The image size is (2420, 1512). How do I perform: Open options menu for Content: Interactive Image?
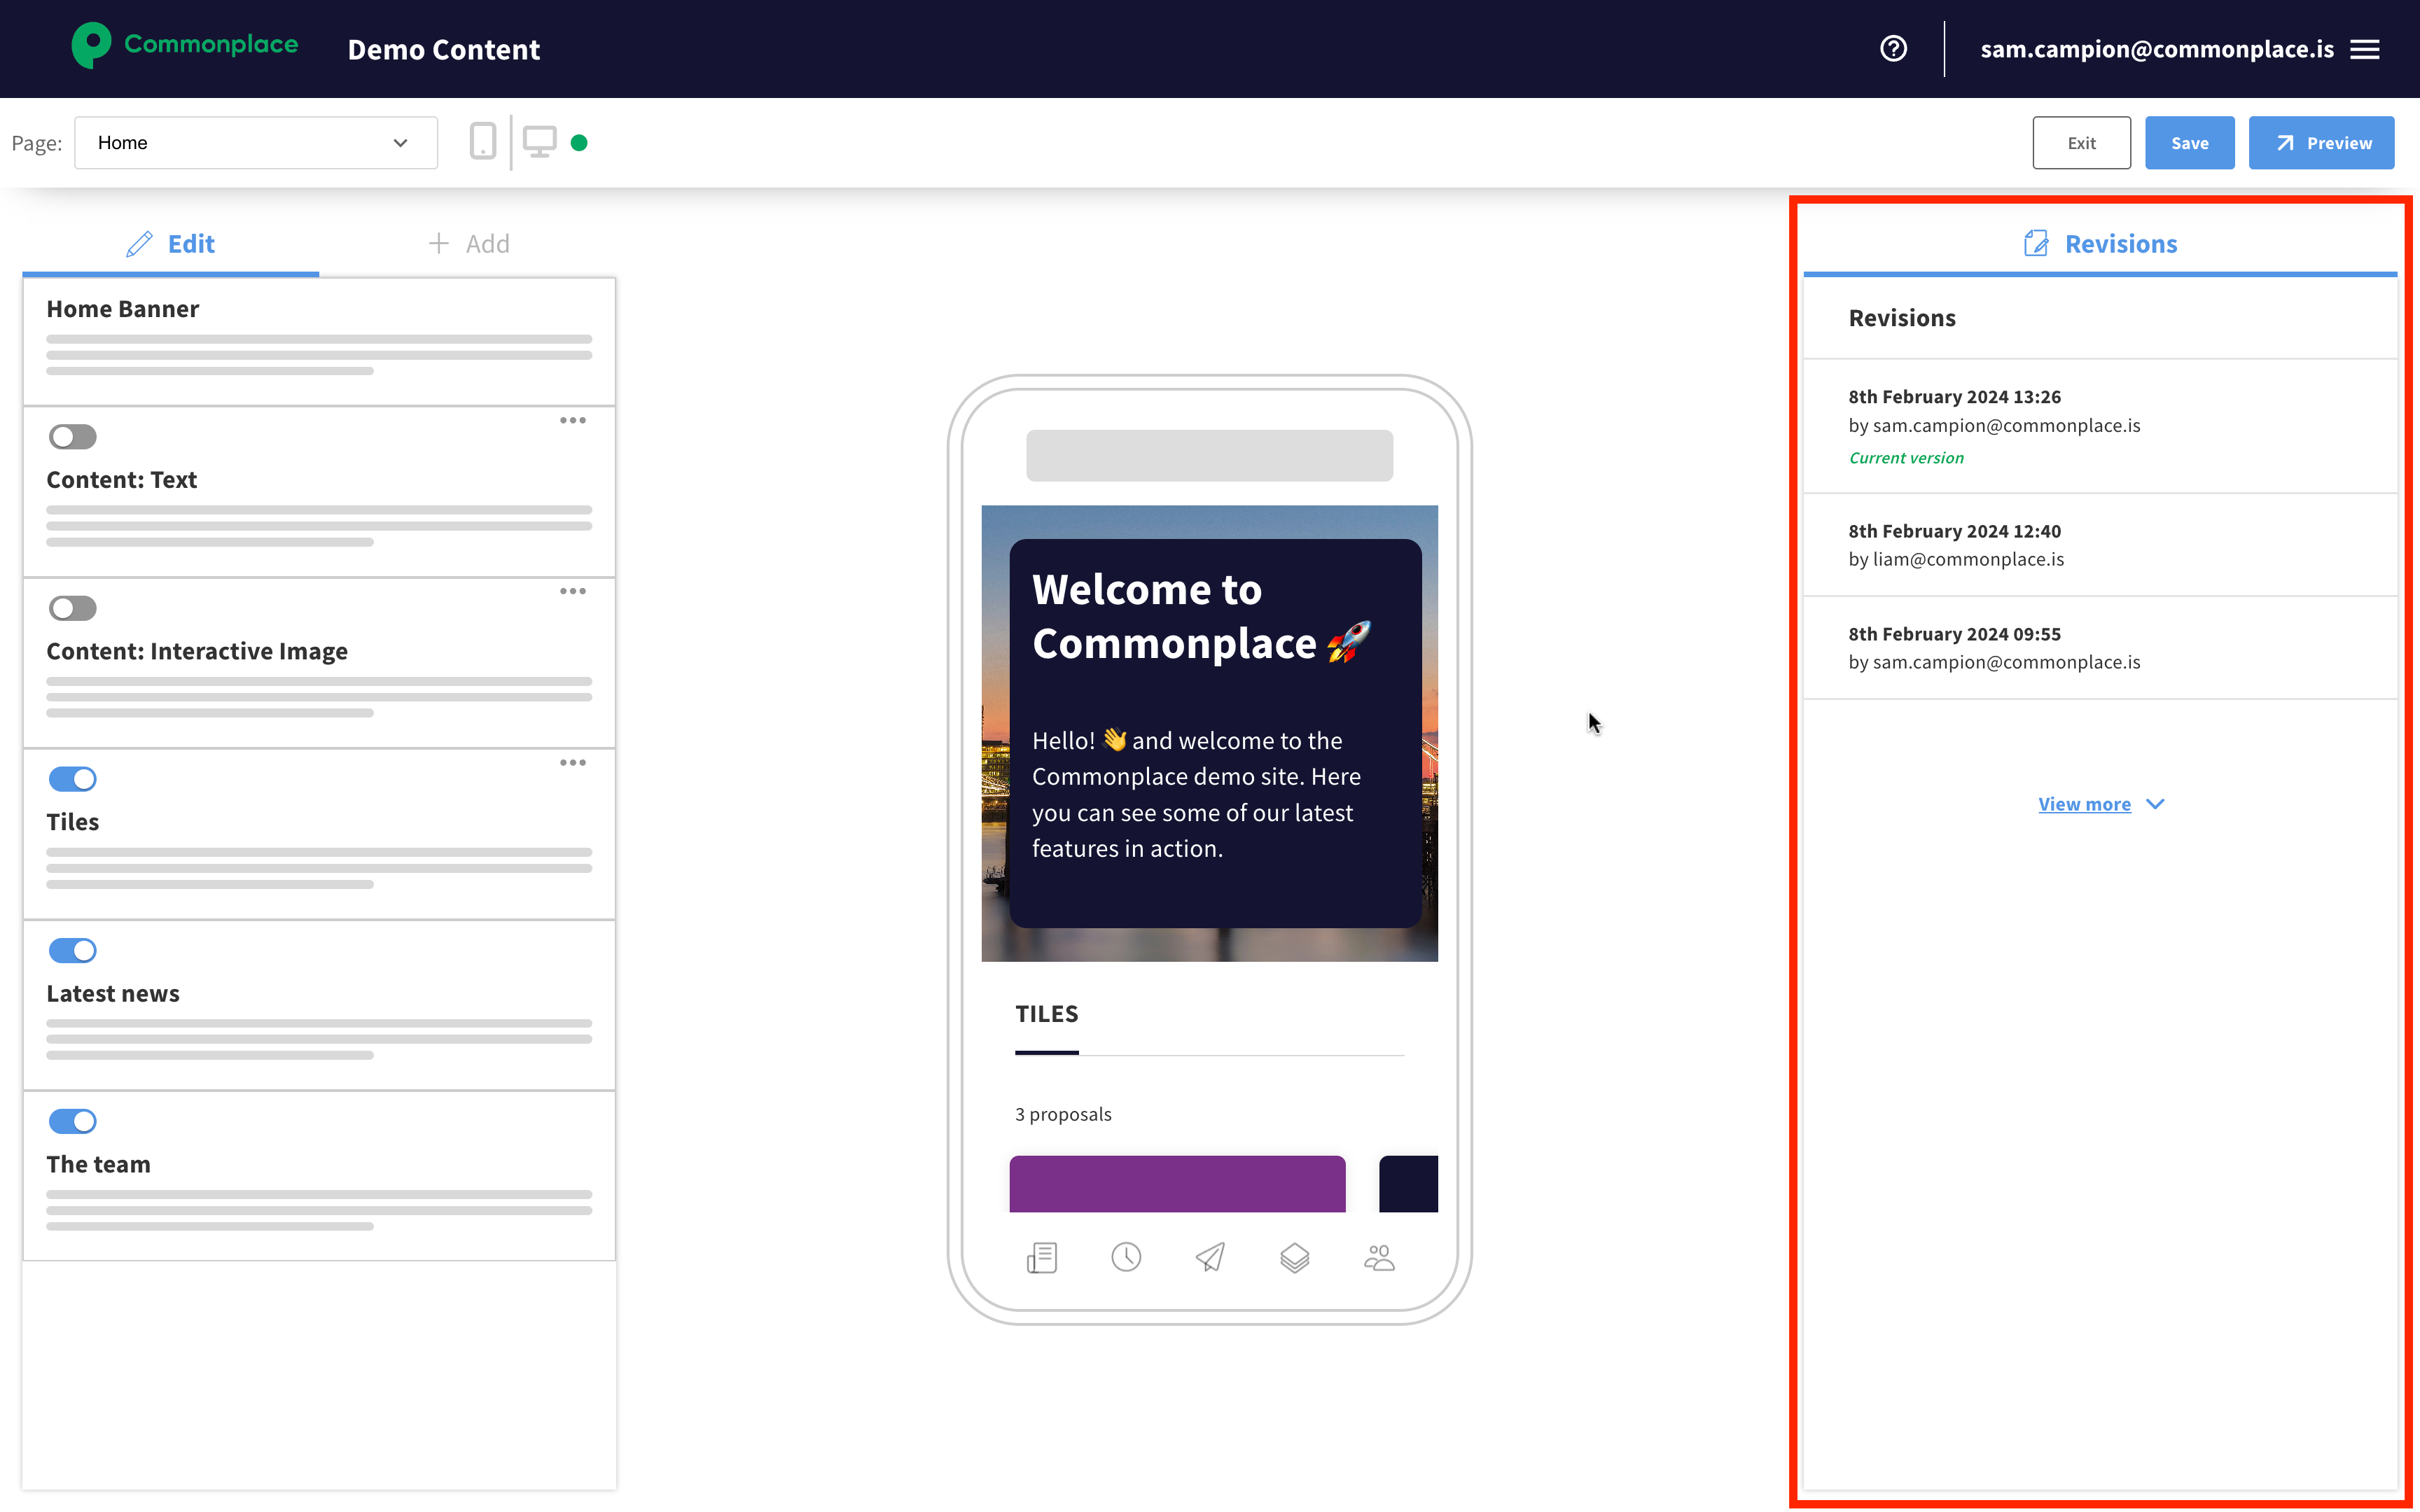click(573, 591)
